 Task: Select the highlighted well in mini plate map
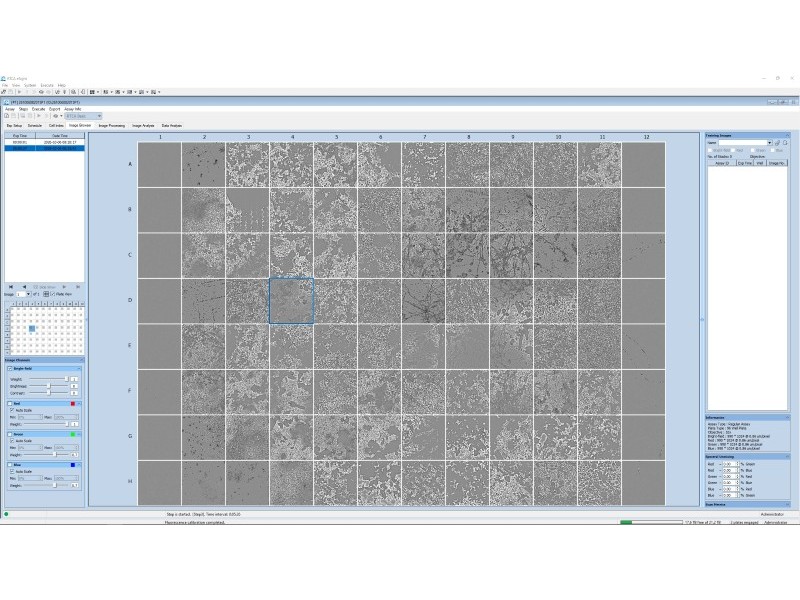tap(32, 329)
